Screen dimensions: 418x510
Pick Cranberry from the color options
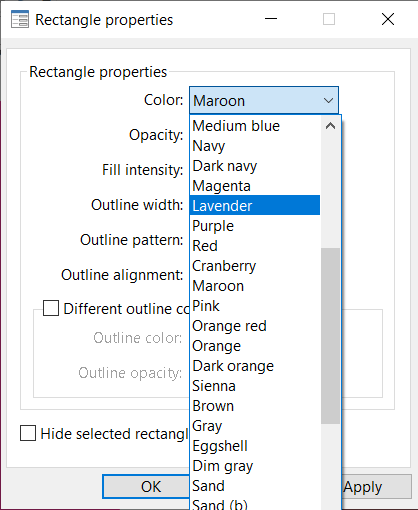click(255, 266)
